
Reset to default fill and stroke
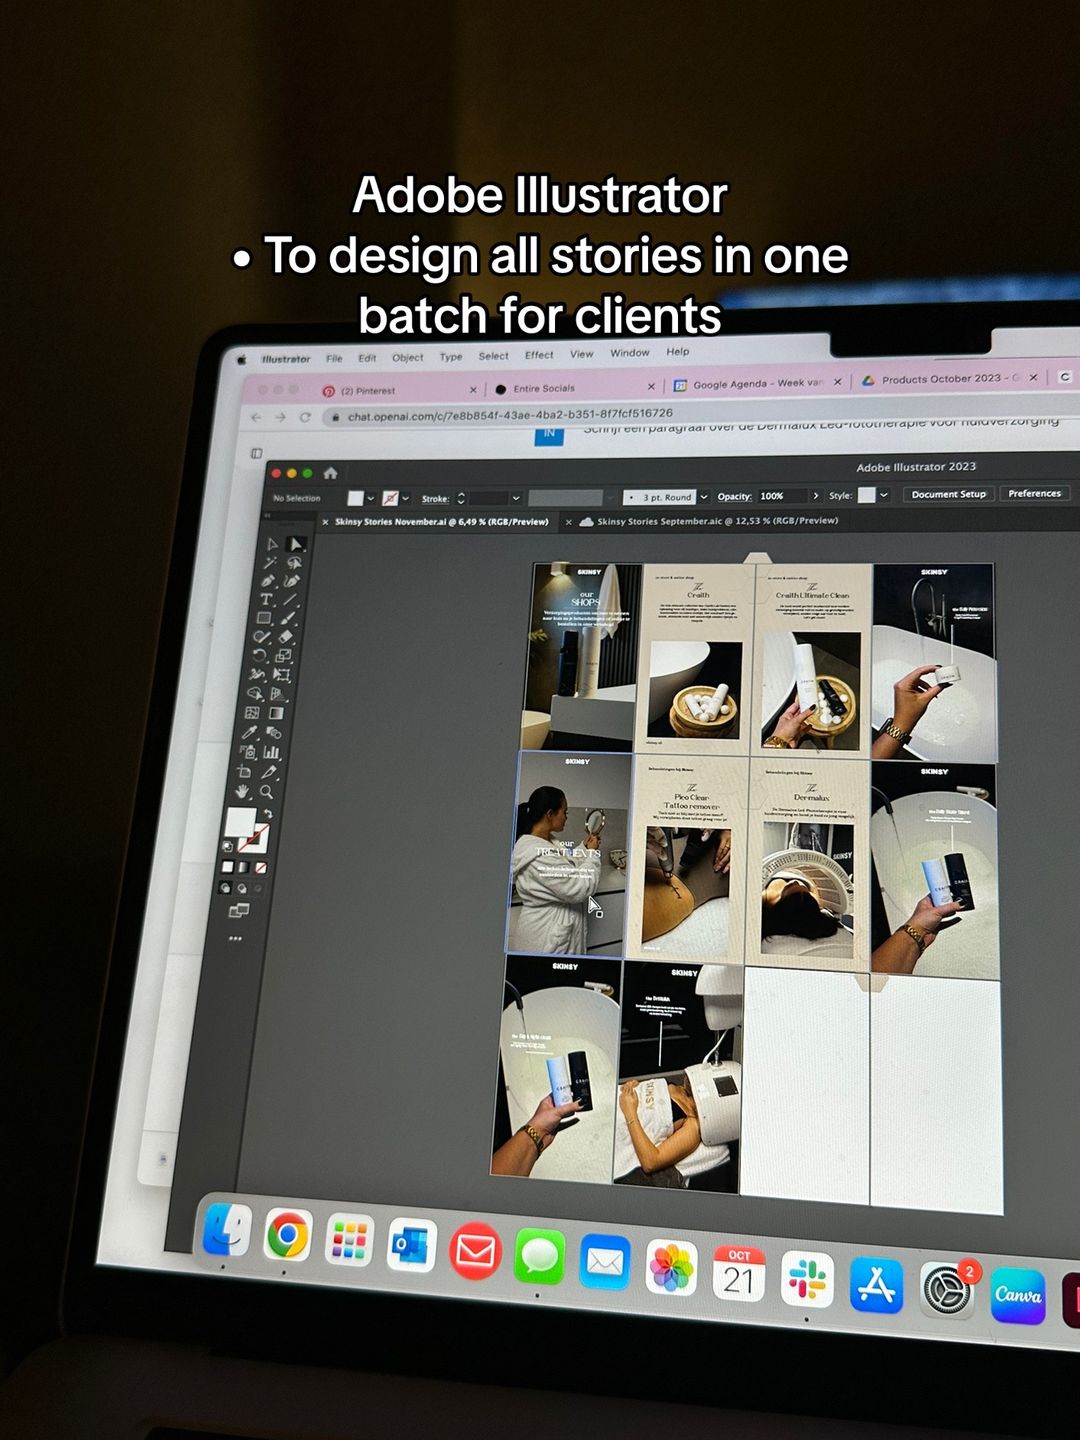click(228, 846)
